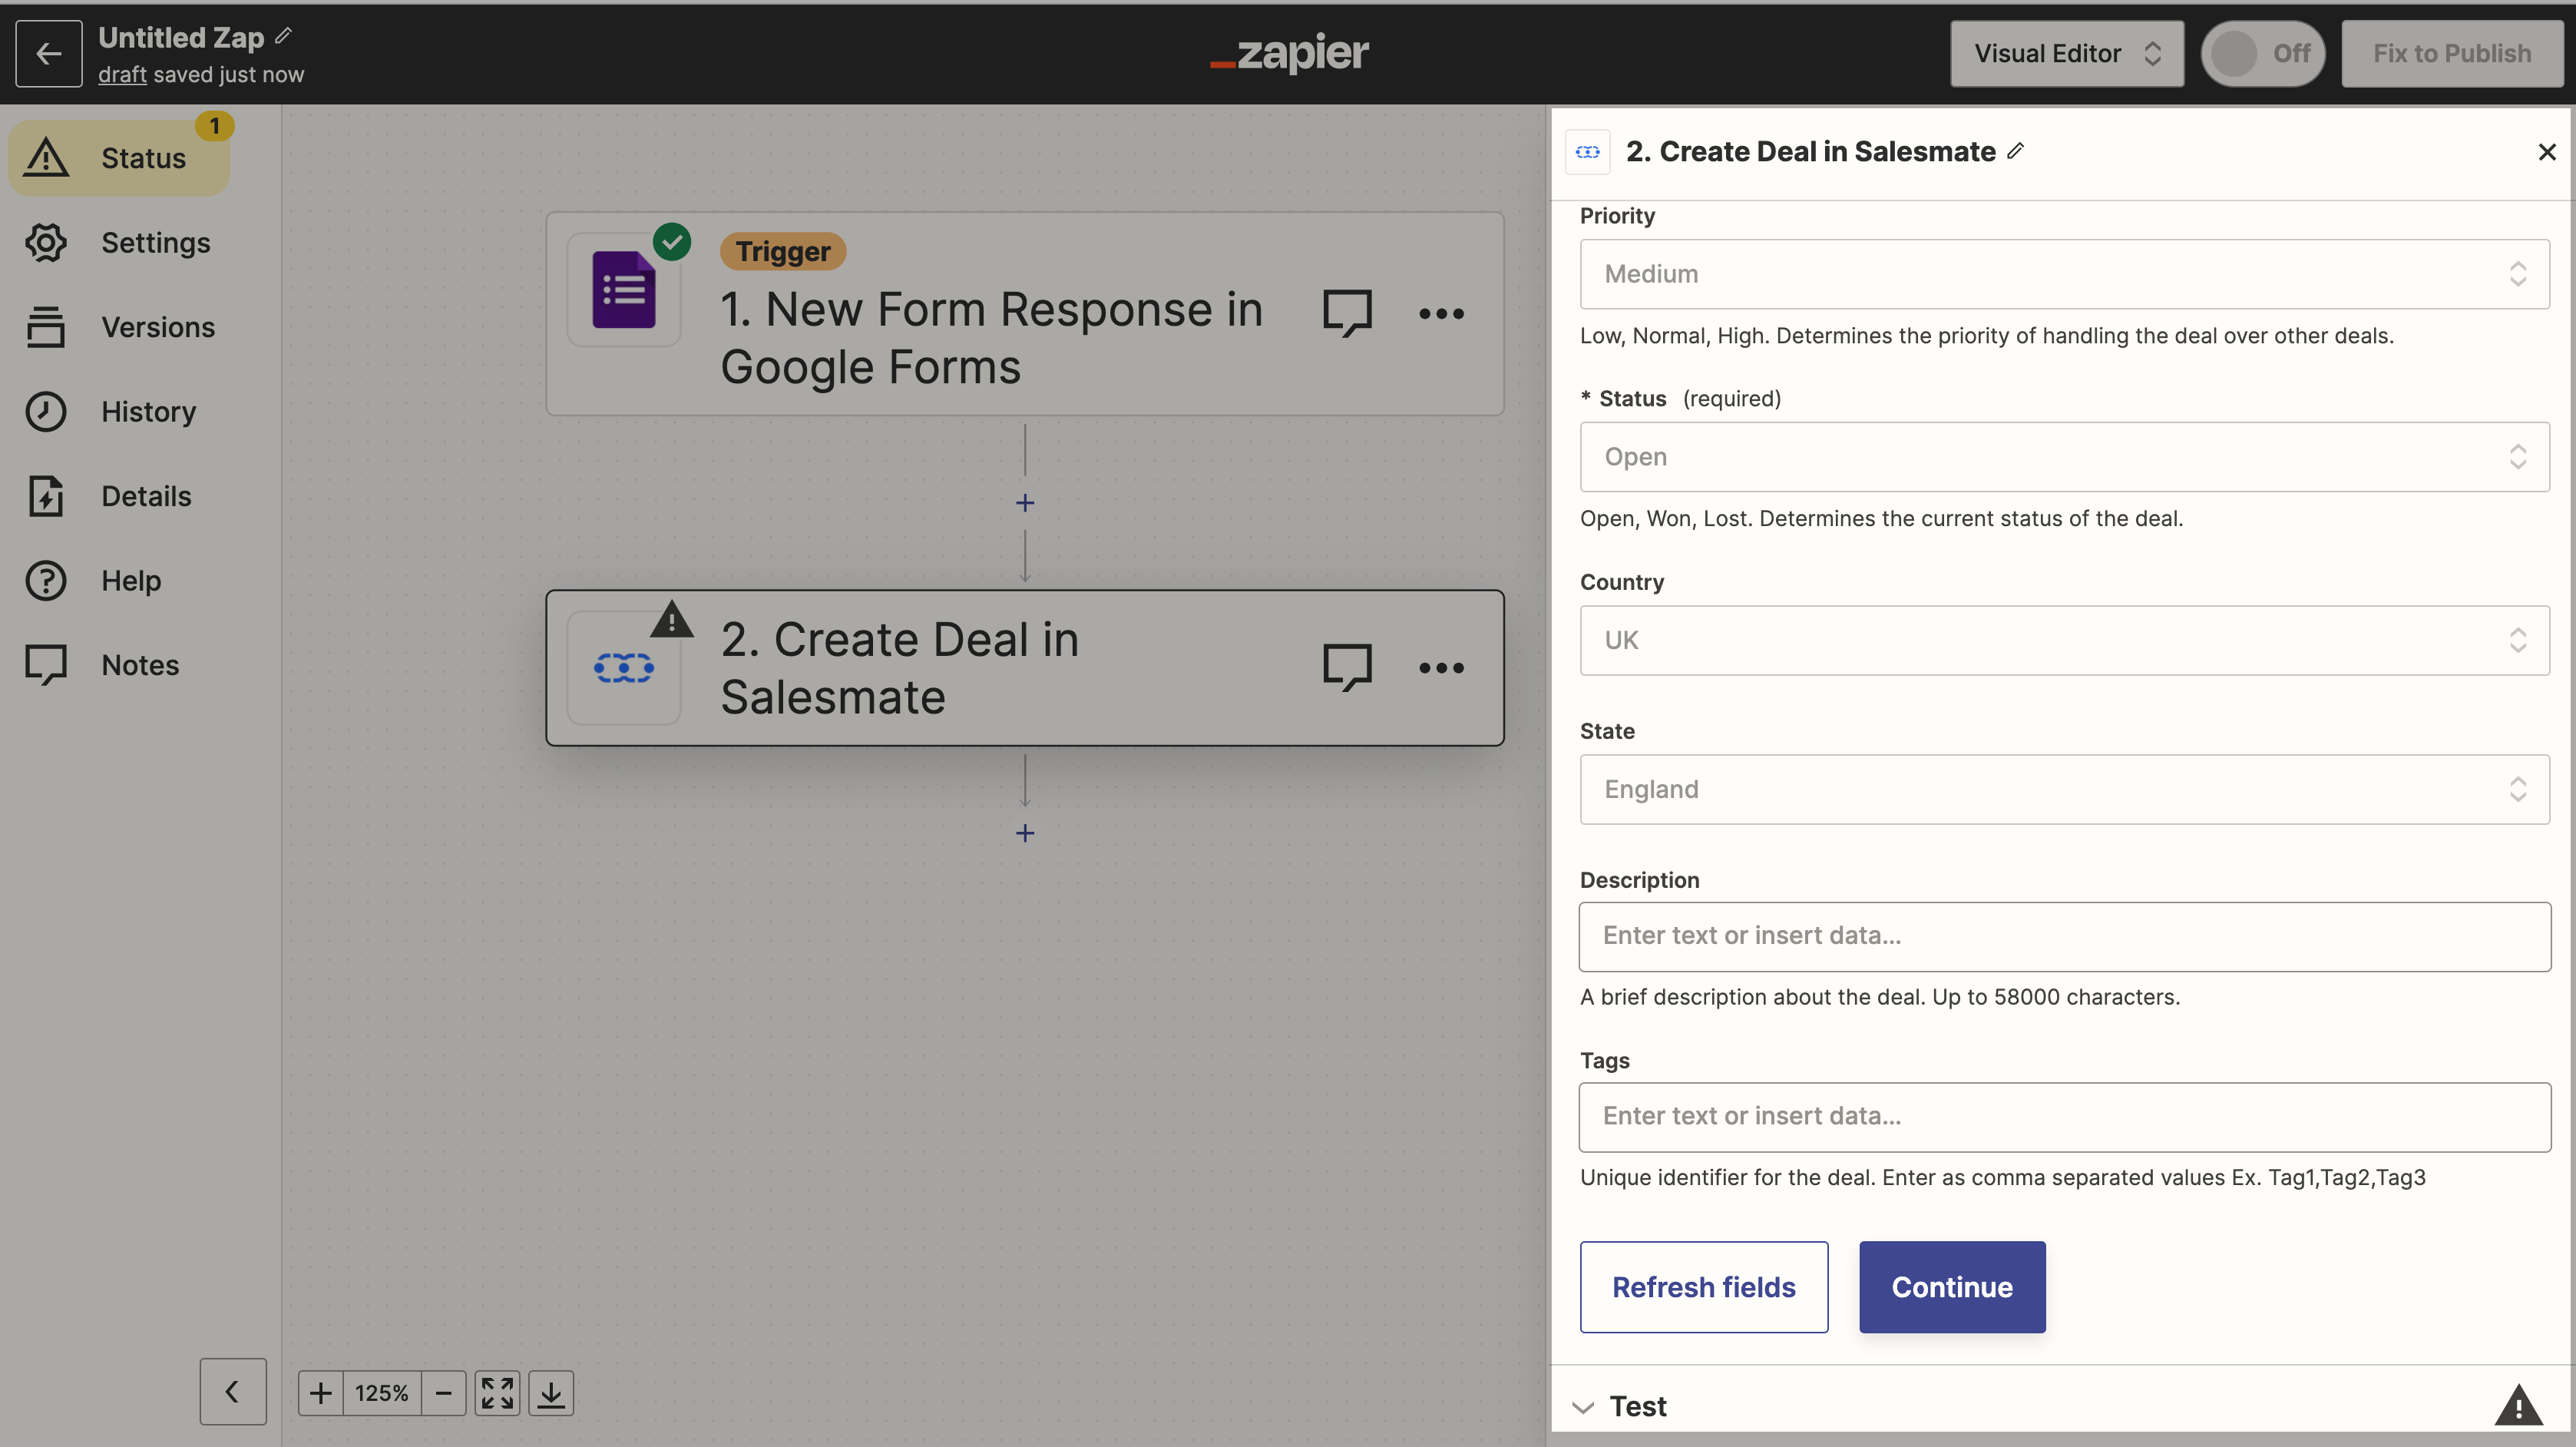Click the Versions stack icon

(46, 327)
